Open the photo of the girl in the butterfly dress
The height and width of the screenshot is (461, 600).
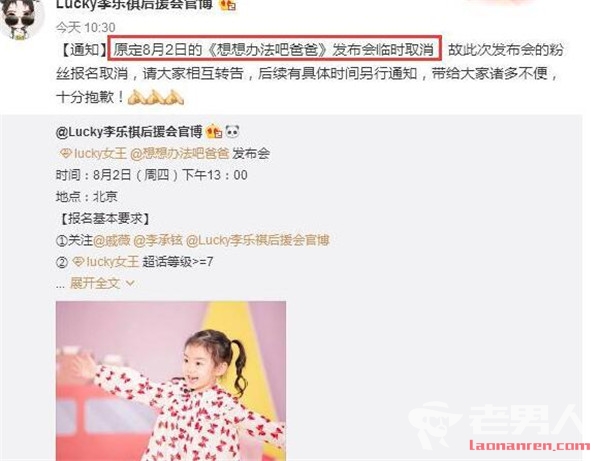[x=171, y=381]
